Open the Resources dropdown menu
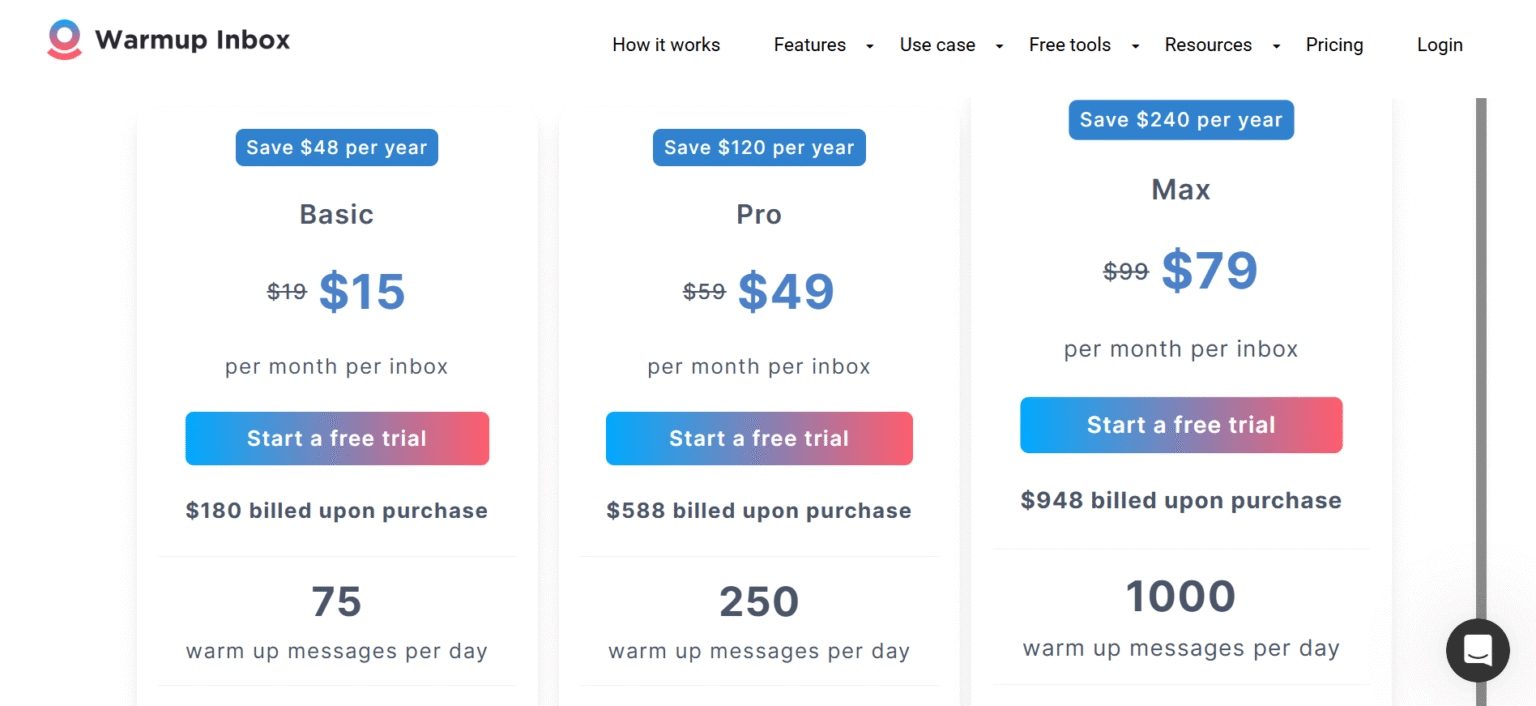This screenshot has width=1536, height=706. [1208, 45]
